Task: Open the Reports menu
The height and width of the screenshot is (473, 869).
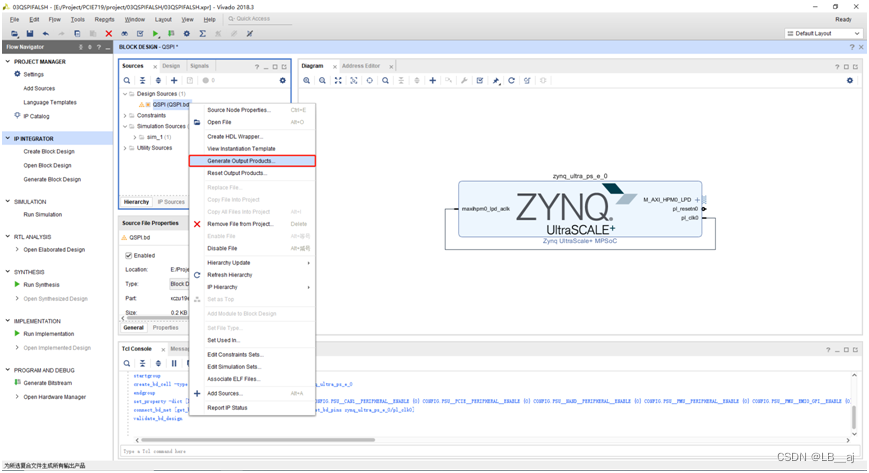Action: 104,19
